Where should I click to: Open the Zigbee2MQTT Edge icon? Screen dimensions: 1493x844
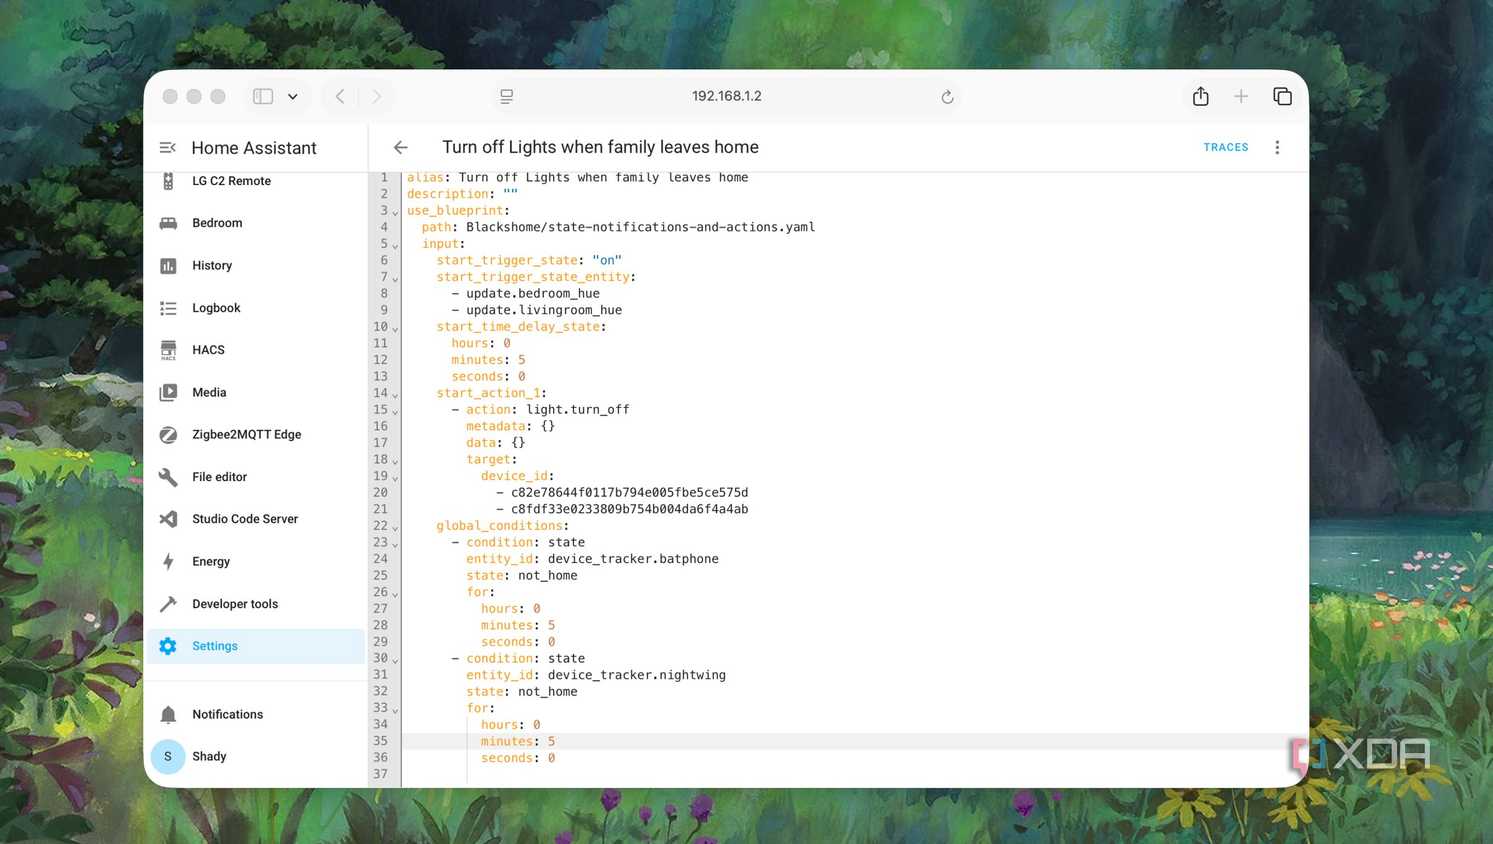168,435
